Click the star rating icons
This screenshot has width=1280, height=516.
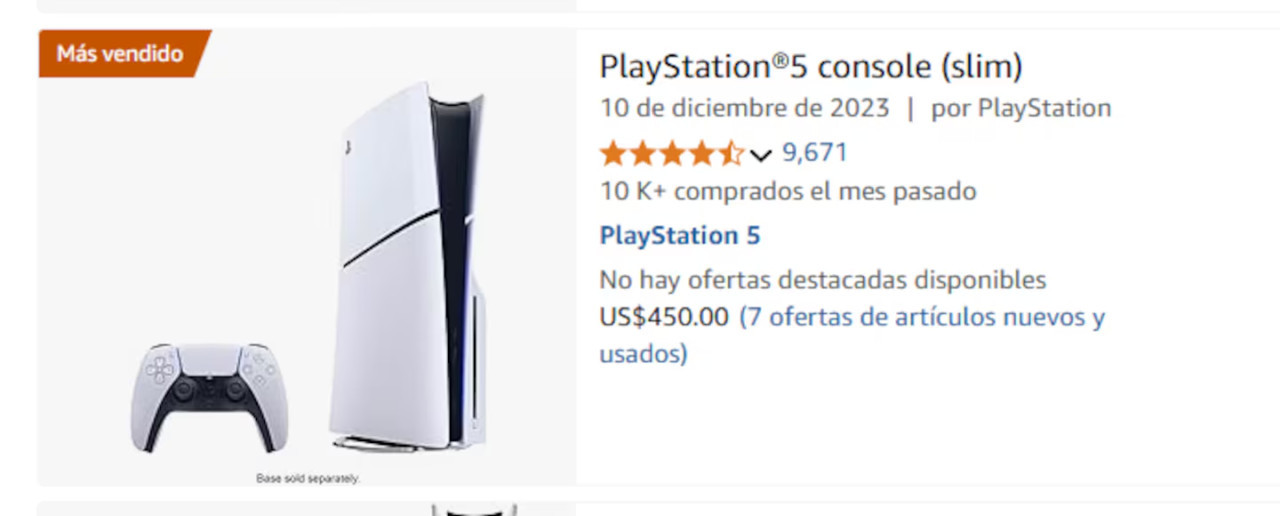(672, 154)
